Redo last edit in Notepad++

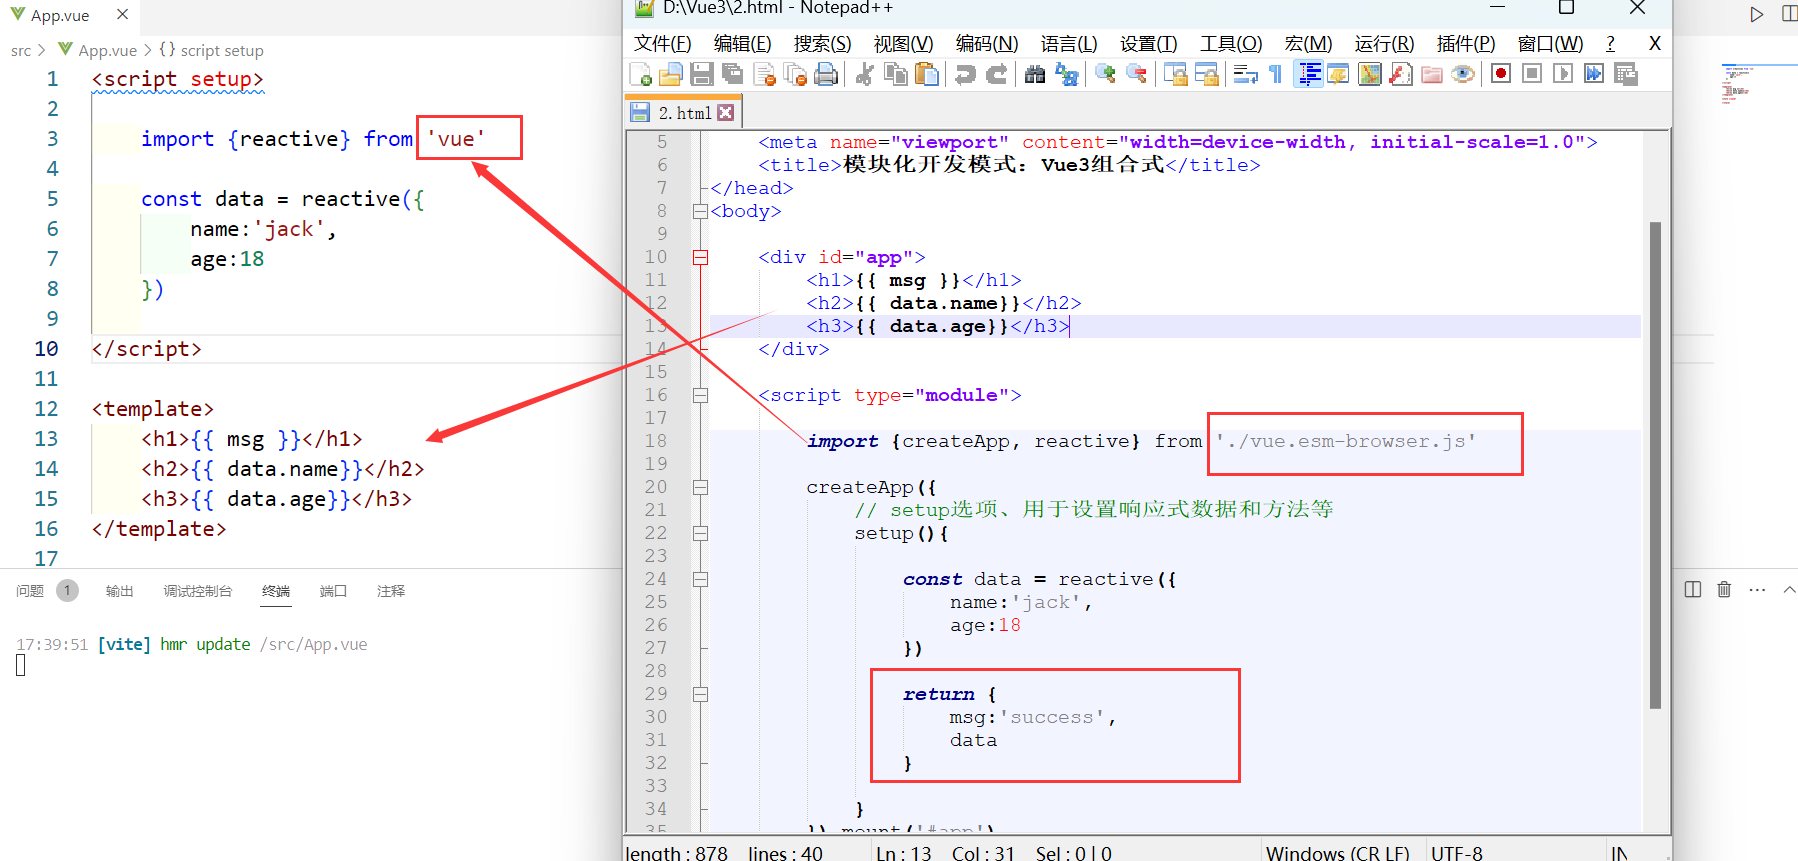pyautogui.click(x=997, y=74)
